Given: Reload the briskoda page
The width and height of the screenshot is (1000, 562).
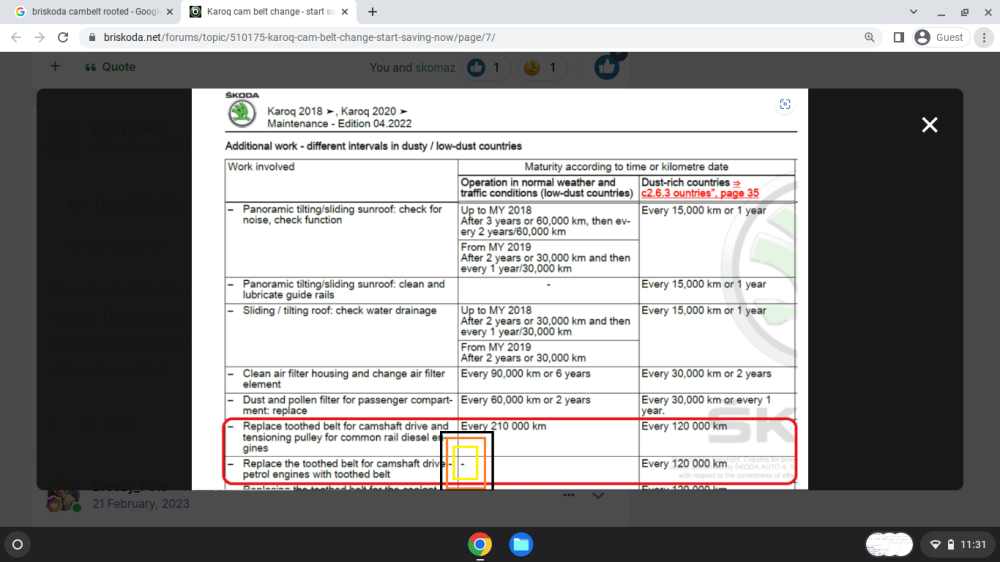Looking at the screenshot, I should click(x=62, y=38).
